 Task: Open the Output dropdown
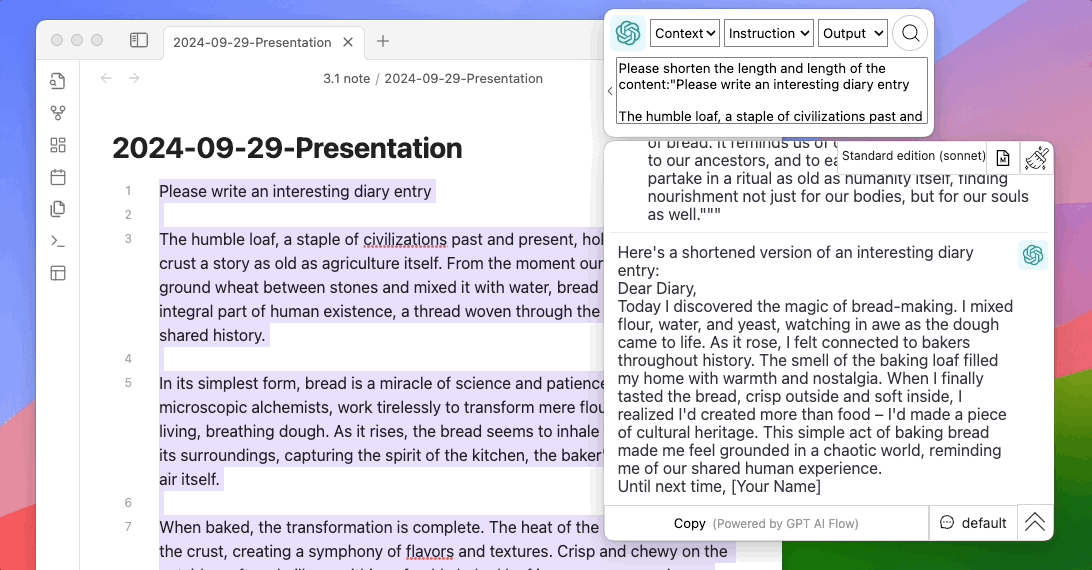point(852,33)
